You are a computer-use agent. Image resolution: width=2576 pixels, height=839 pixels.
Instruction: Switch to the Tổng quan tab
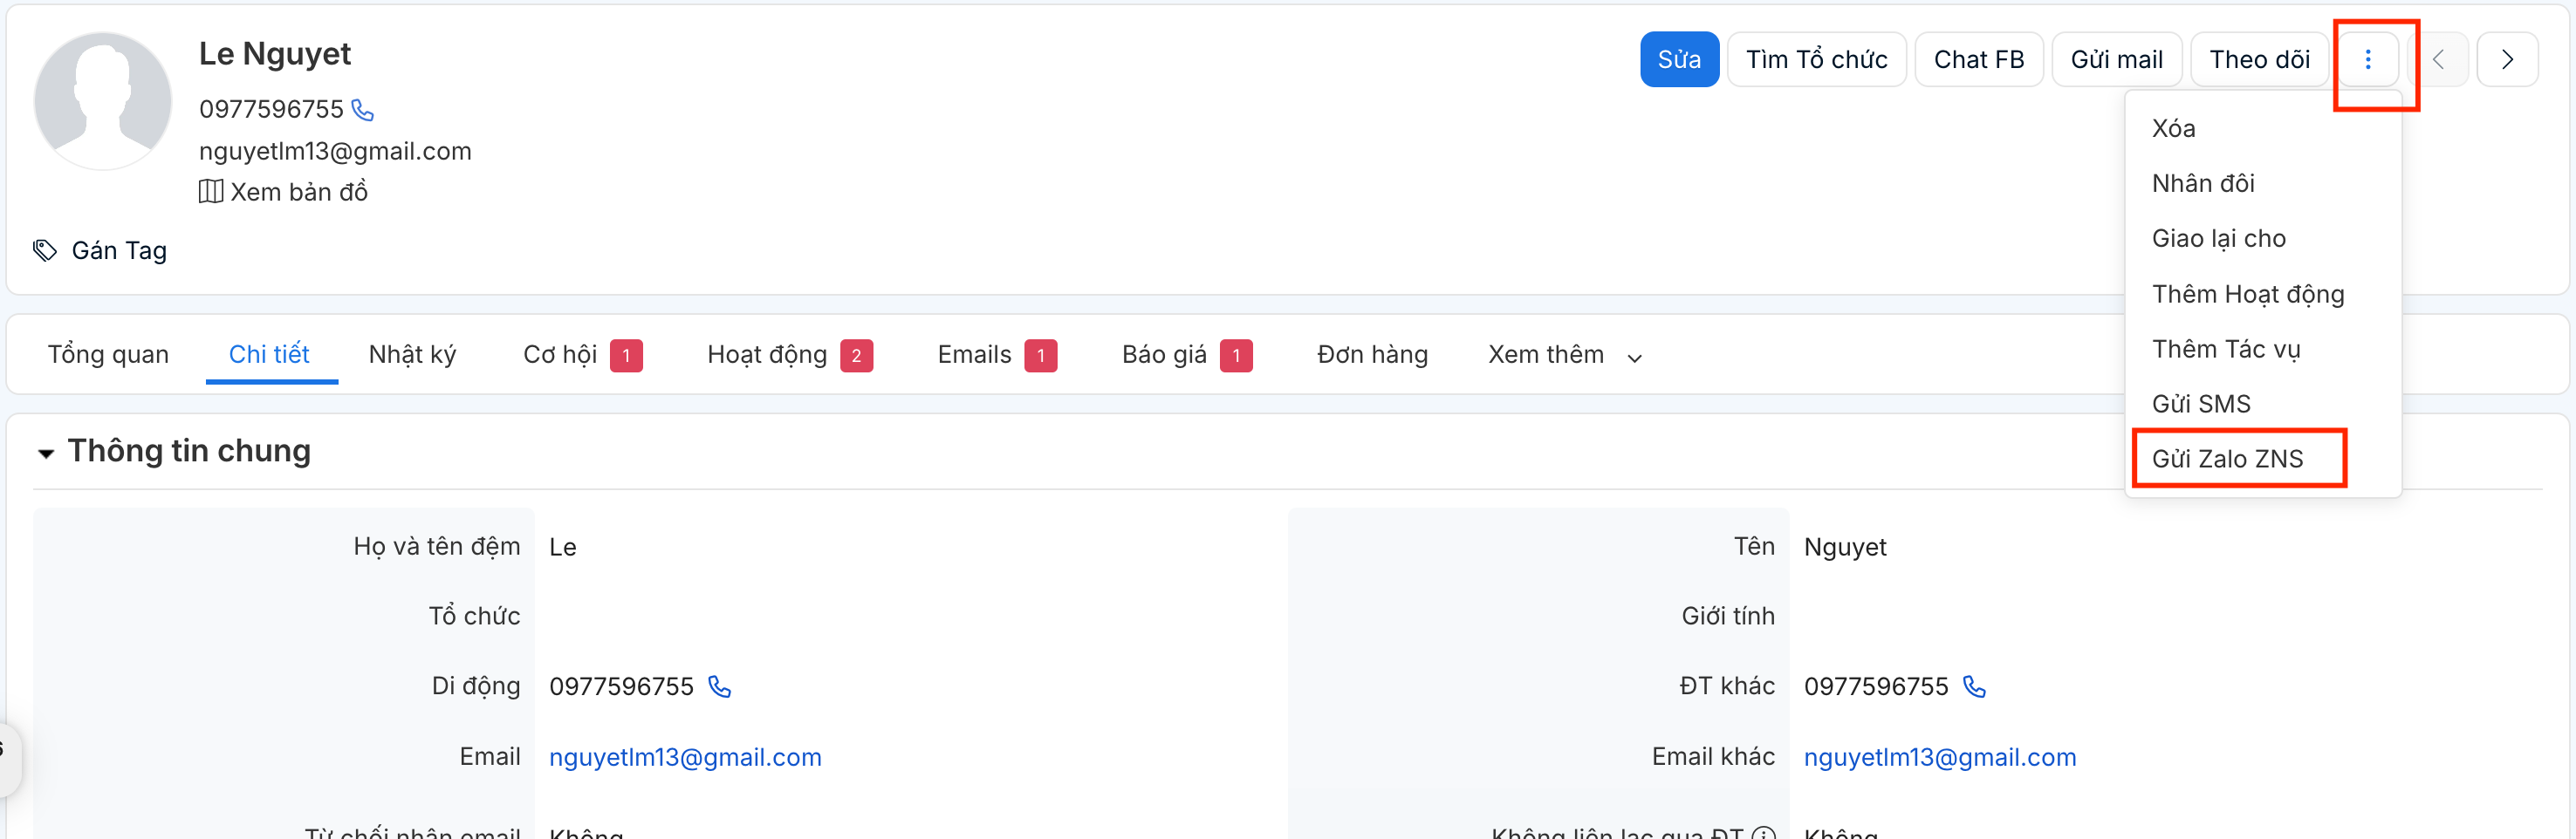point(108,355)
